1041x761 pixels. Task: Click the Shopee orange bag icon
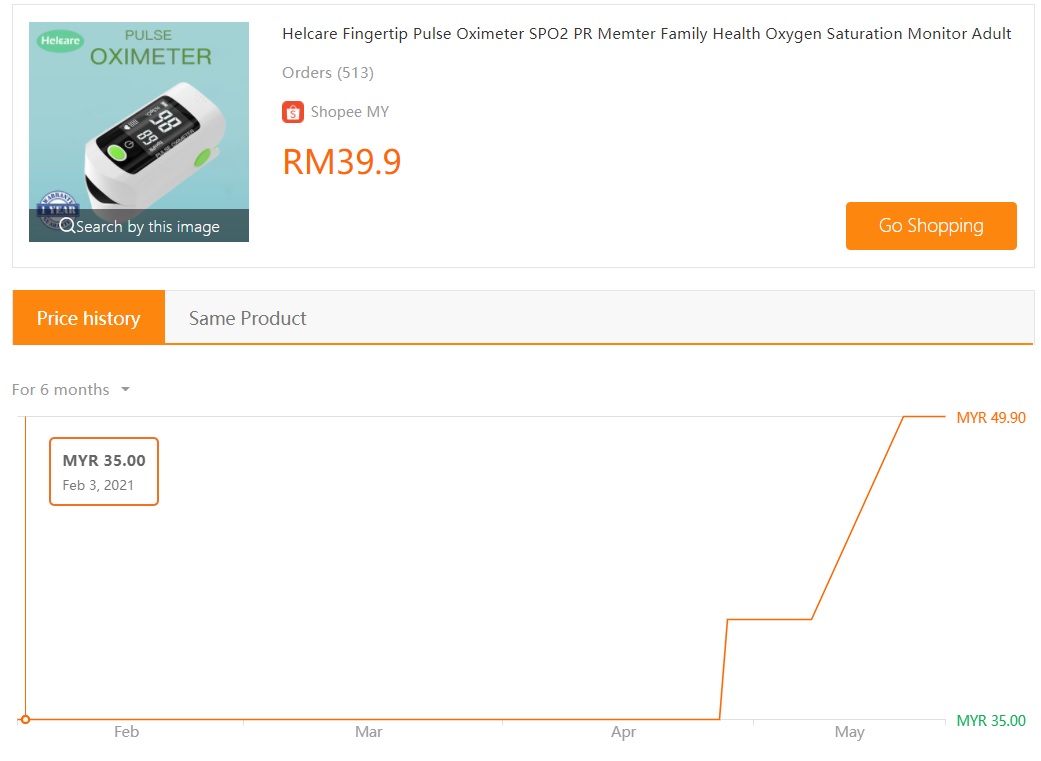tap(293, 112)
